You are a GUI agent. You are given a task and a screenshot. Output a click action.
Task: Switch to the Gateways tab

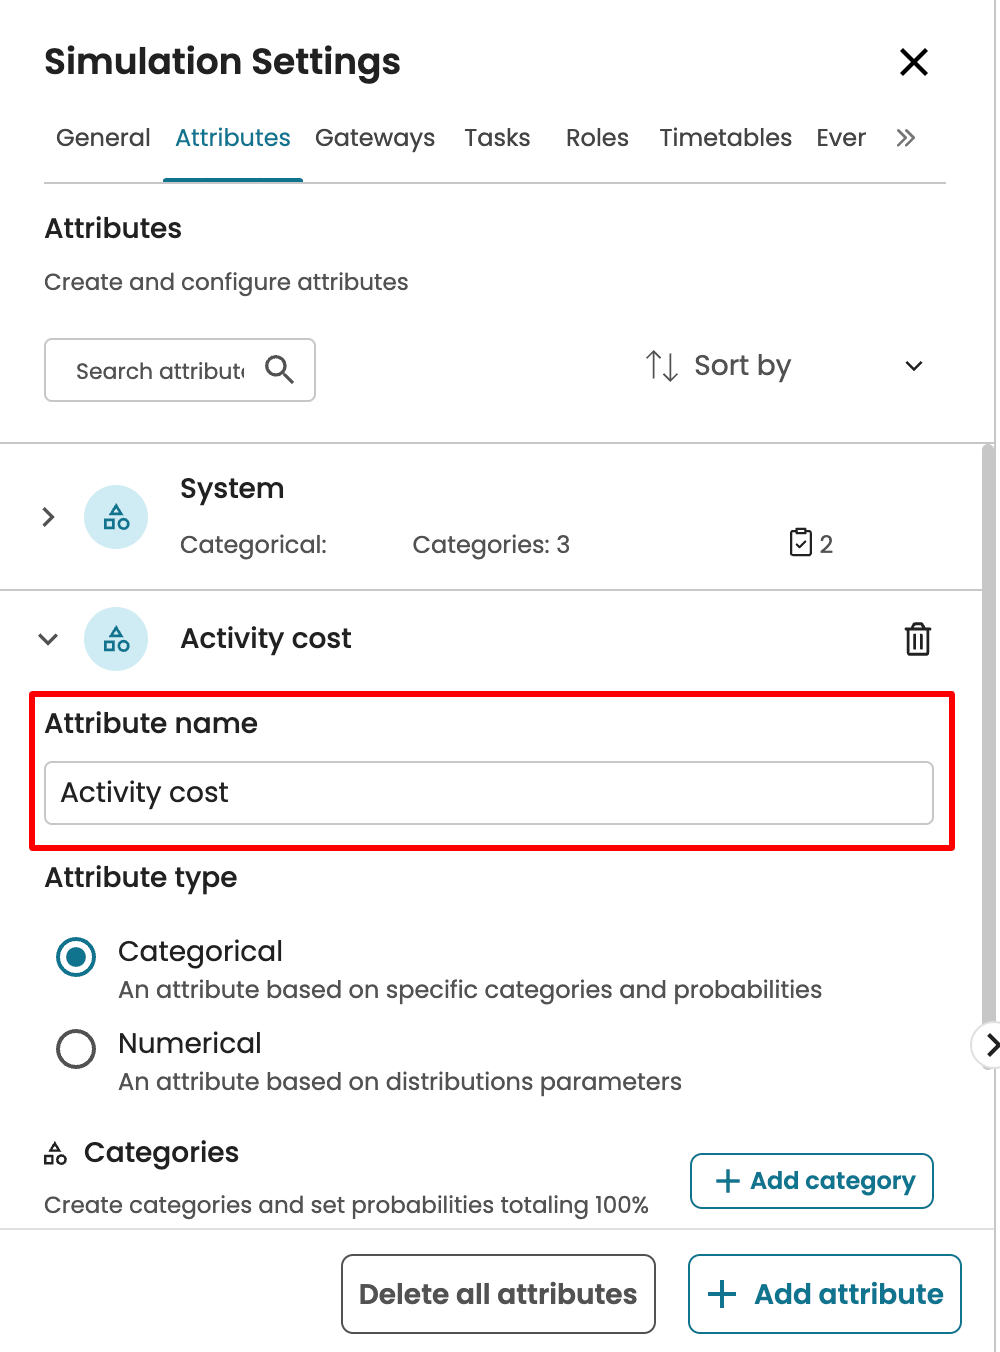point(374,138)
